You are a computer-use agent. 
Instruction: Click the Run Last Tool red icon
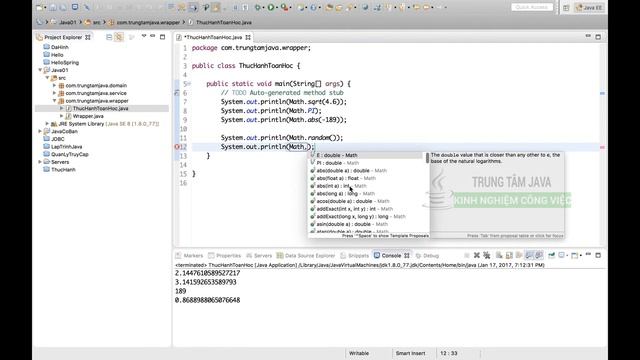[284, 7]
